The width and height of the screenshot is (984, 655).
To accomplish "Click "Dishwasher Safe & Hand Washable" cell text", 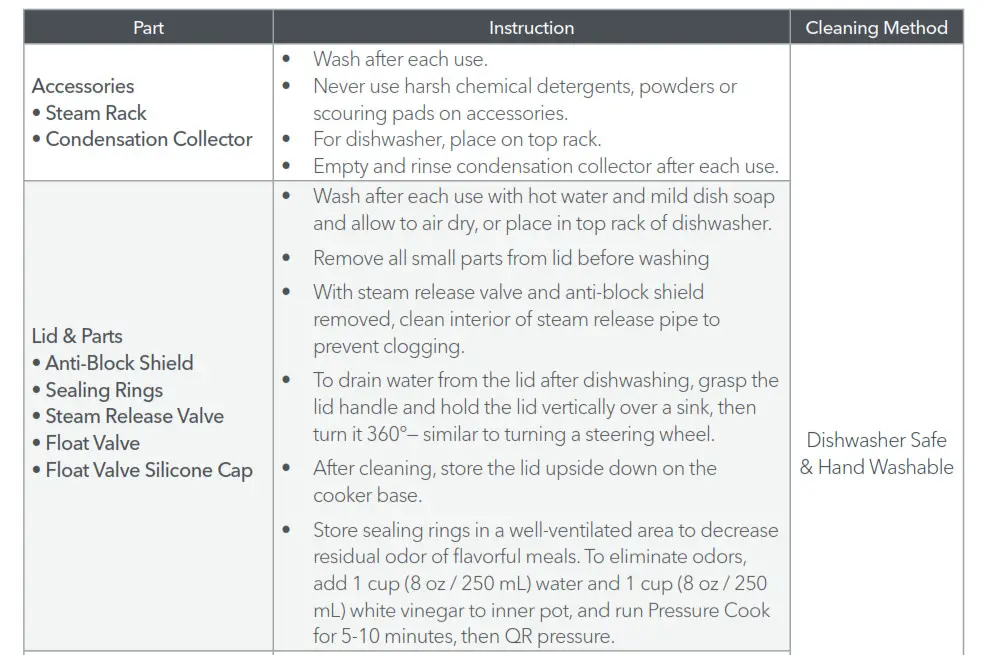I will (876, 453).
